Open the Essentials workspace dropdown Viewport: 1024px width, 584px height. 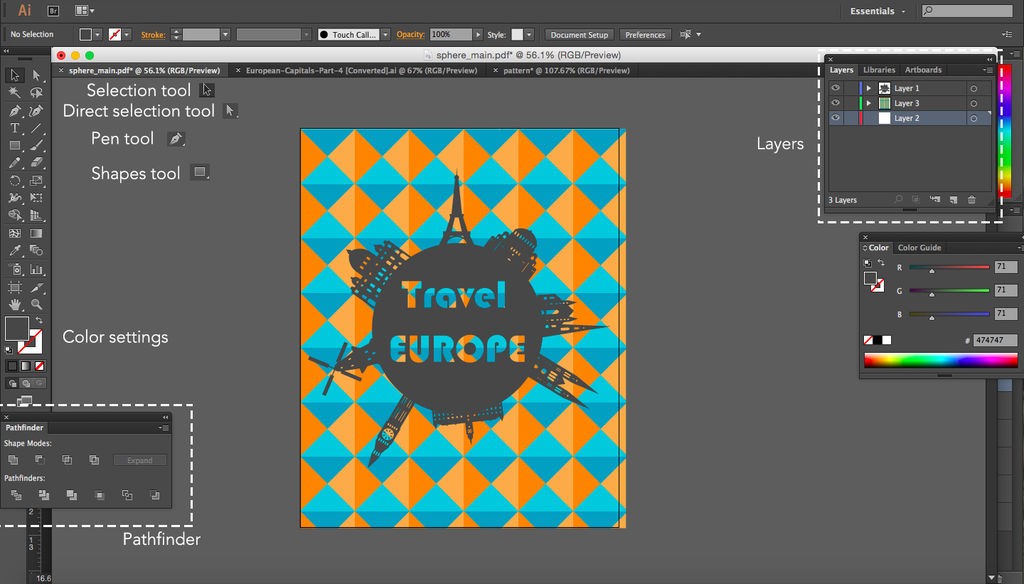pos(878,11)
